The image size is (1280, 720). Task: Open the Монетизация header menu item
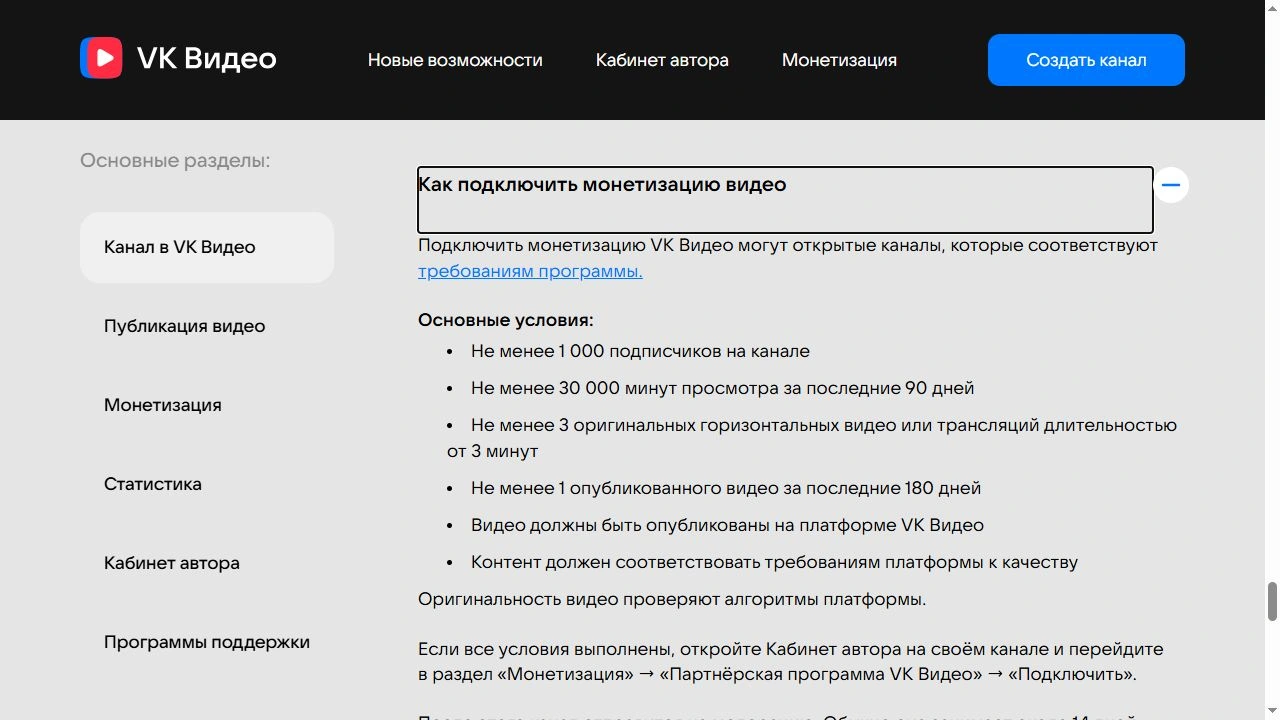click(x=839, y=60)
